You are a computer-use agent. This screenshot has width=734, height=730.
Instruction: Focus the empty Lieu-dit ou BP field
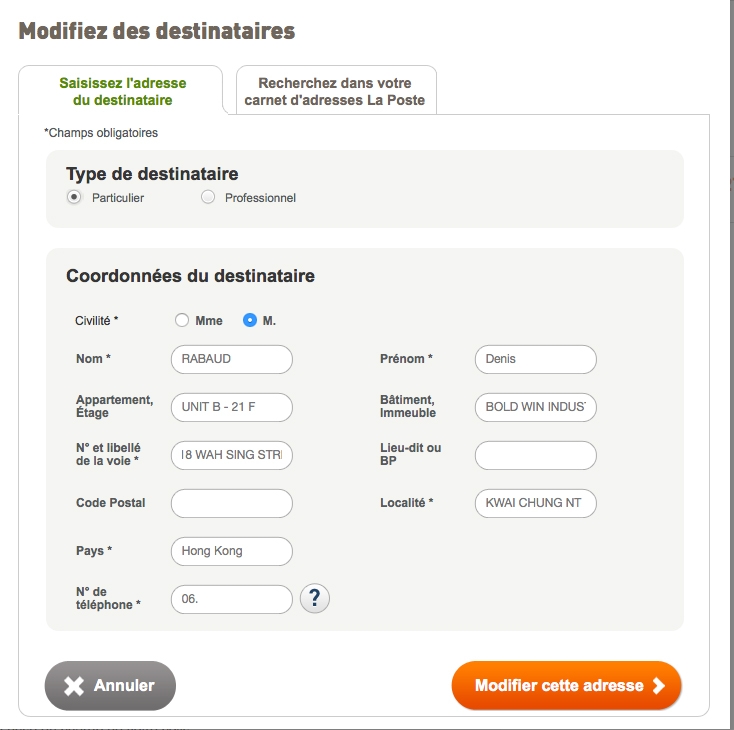click(535, 455)
